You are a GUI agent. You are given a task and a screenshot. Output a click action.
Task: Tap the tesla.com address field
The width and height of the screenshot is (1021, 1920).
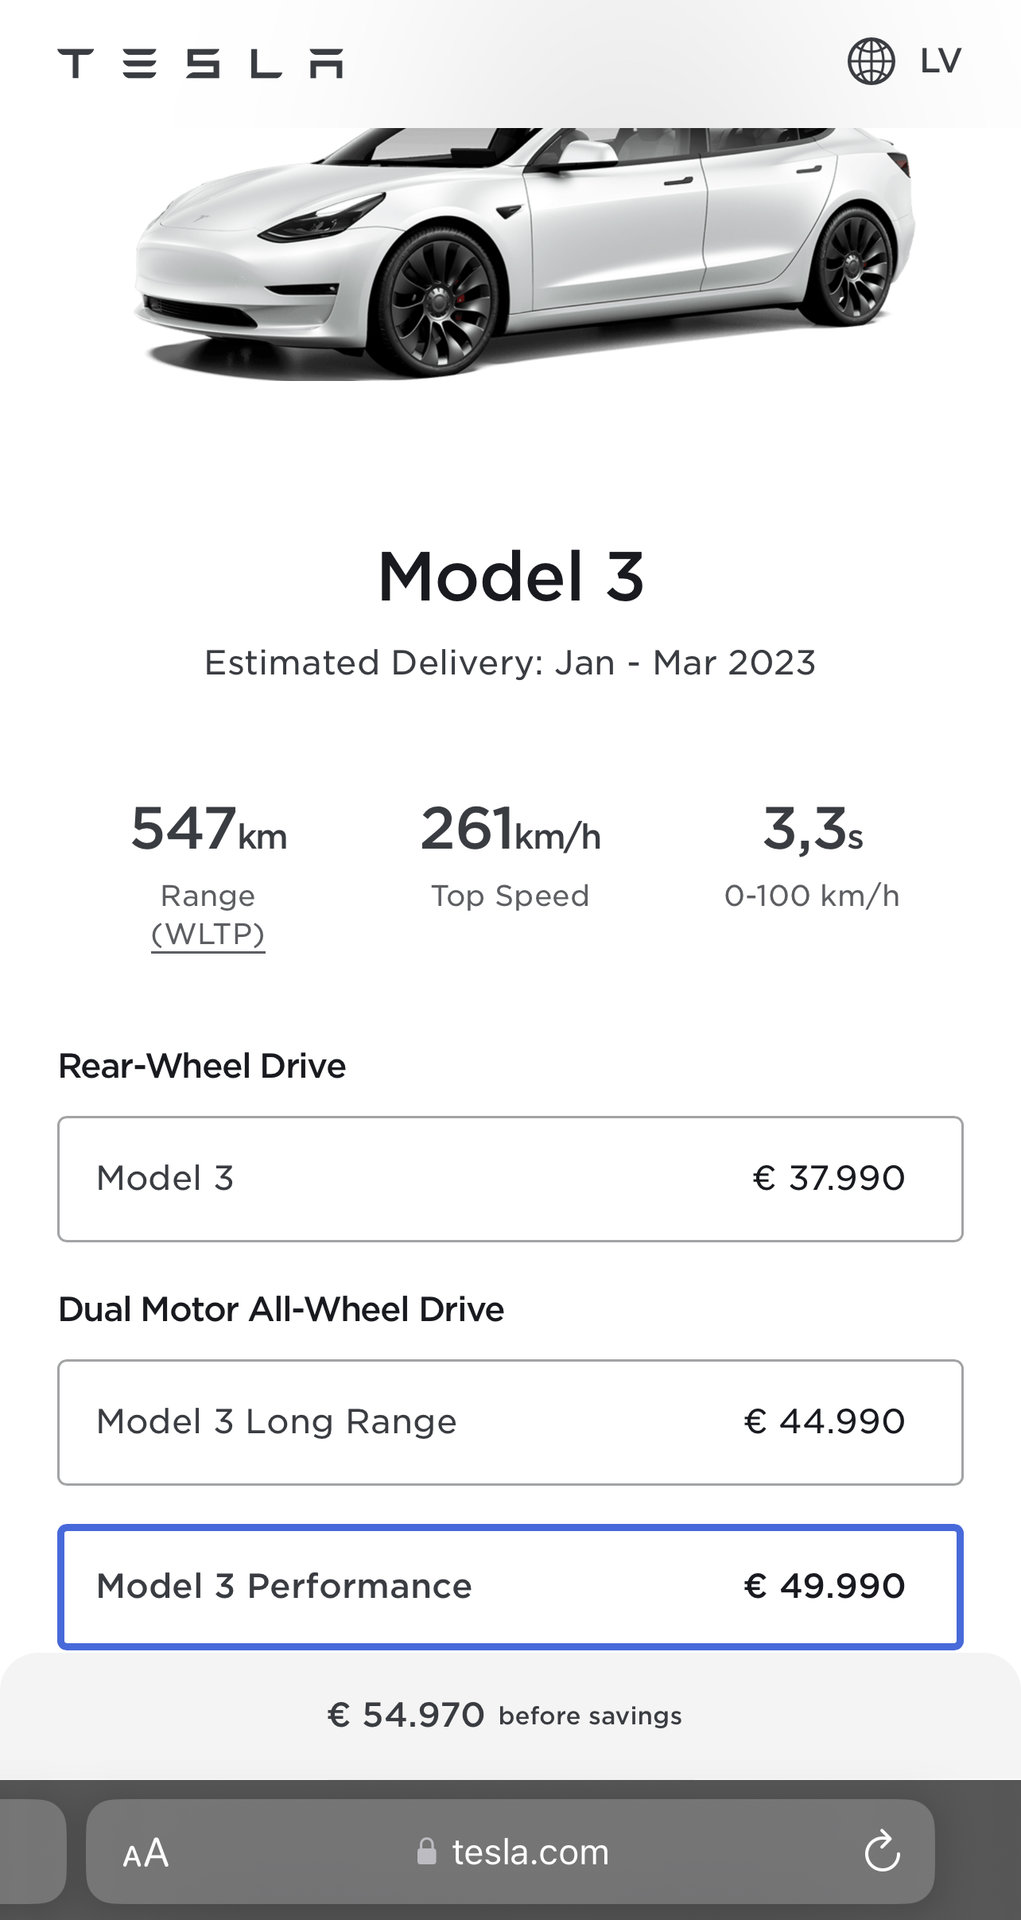(530, 1852)
